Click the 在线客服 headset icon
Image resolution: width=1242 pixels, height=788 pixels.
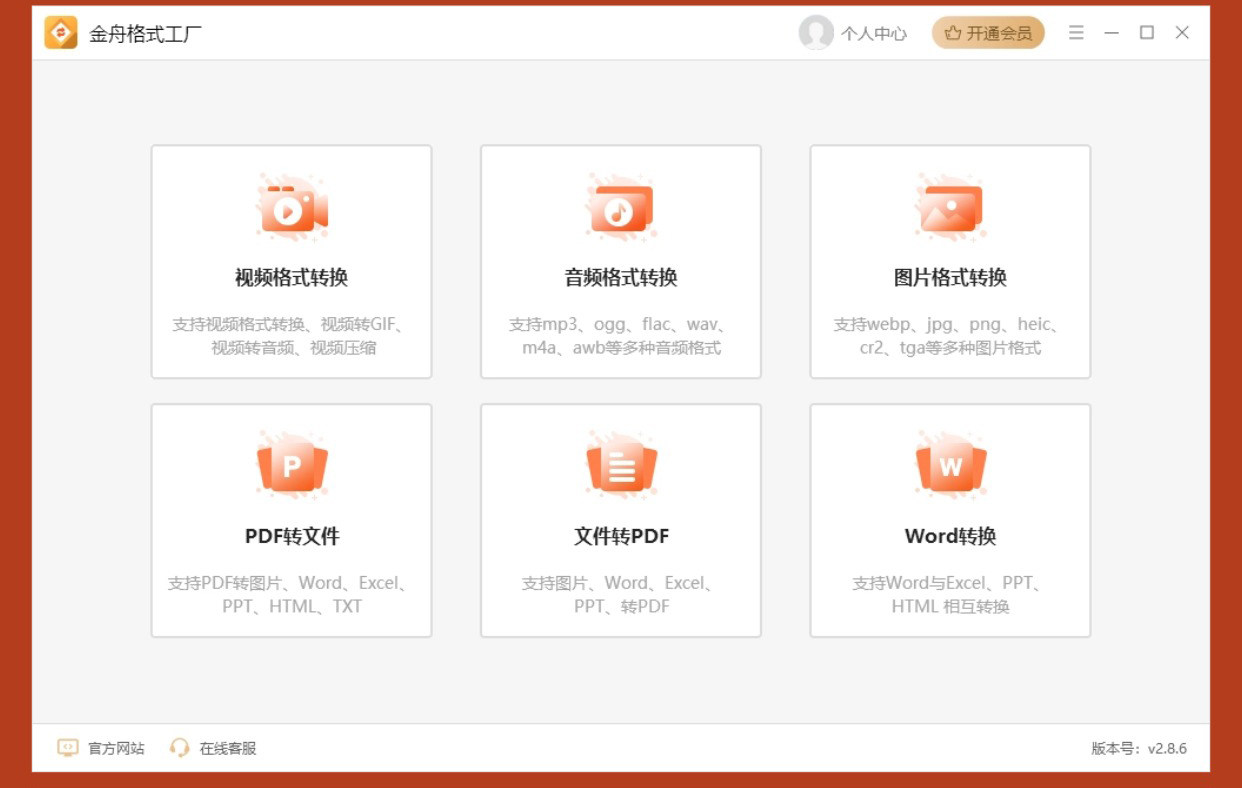coord(180,748)
